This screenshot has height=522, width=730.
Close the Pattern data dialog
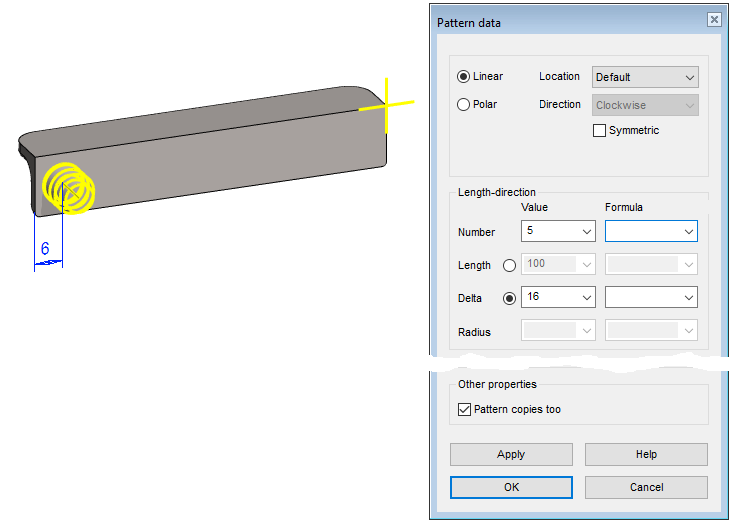point(713,20)
